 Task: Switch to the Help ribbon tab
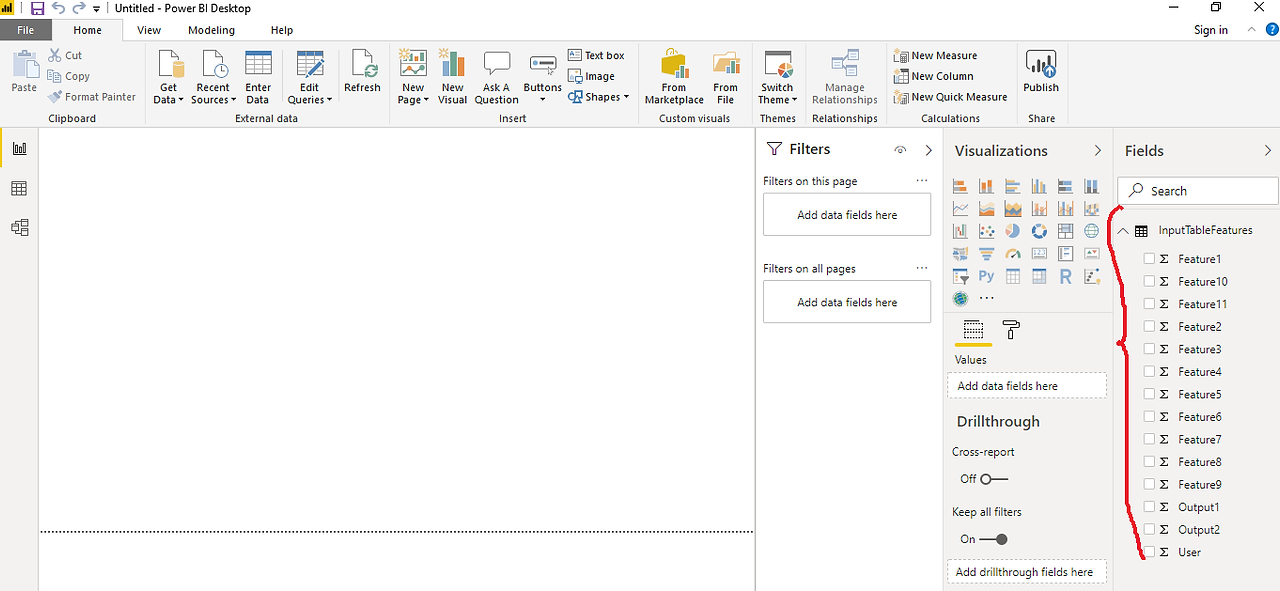(282, 30)
